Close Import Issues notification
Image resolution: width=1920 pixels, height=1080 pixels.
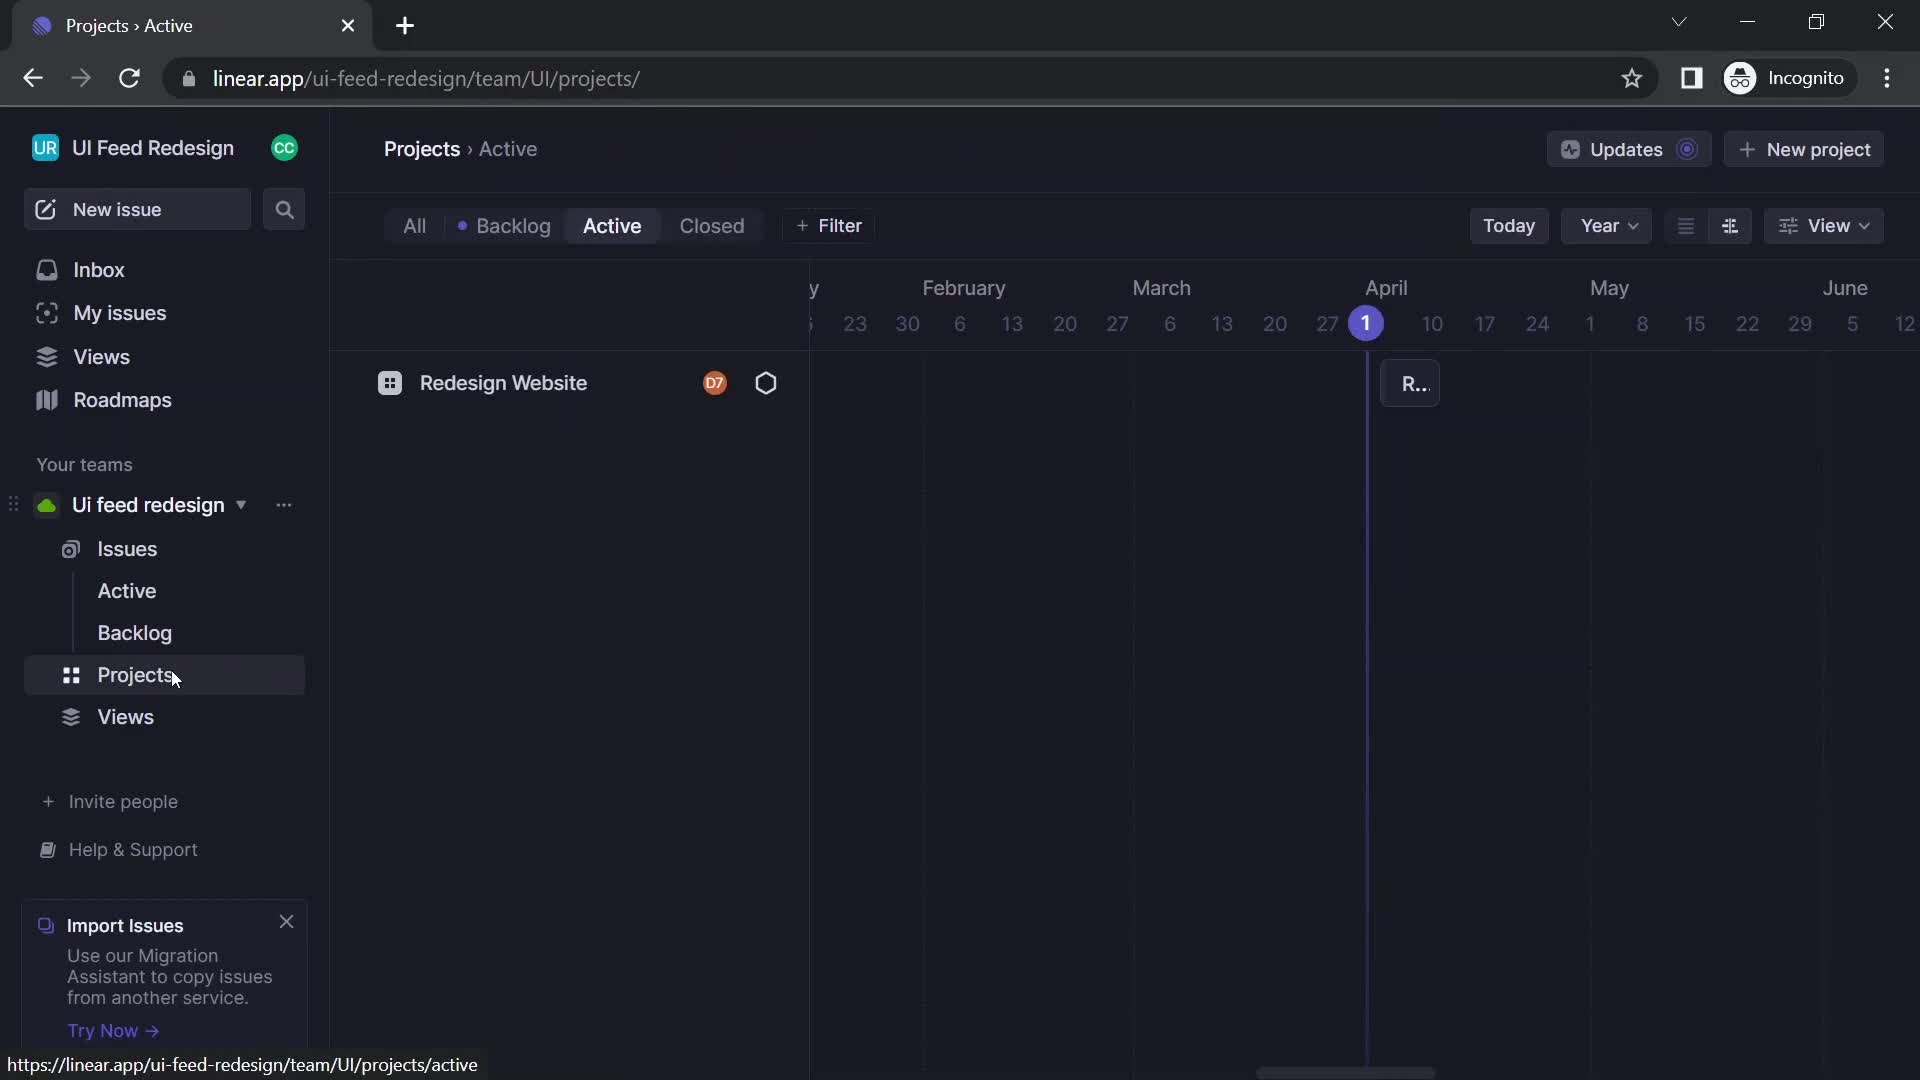[287, 922]
